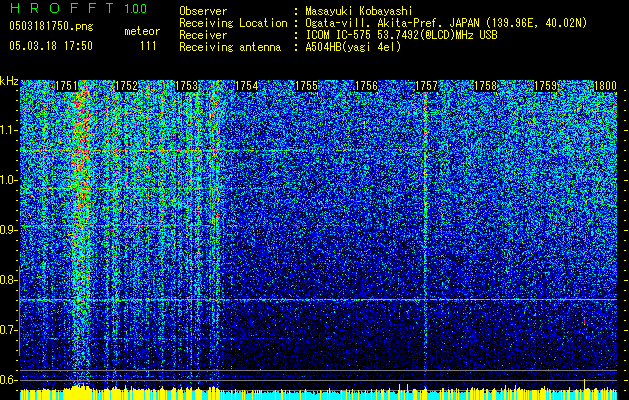This screenshot has height=400, width=629.
Task: Click the meteor count 111
Action: (148, 46)
